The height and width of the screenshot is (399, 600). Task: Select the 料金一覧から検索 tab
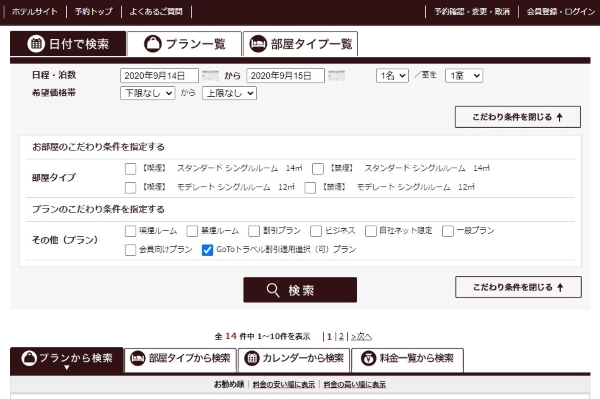coord(408,360)
